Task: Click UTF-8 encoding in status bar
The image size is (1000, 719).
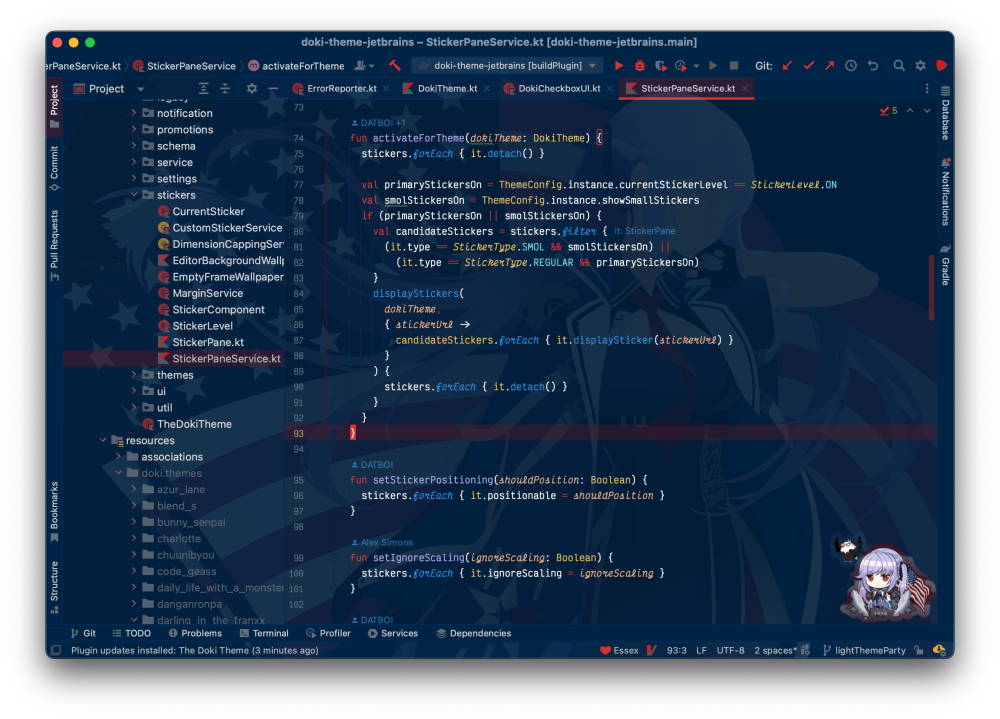Action: [730, 650]
